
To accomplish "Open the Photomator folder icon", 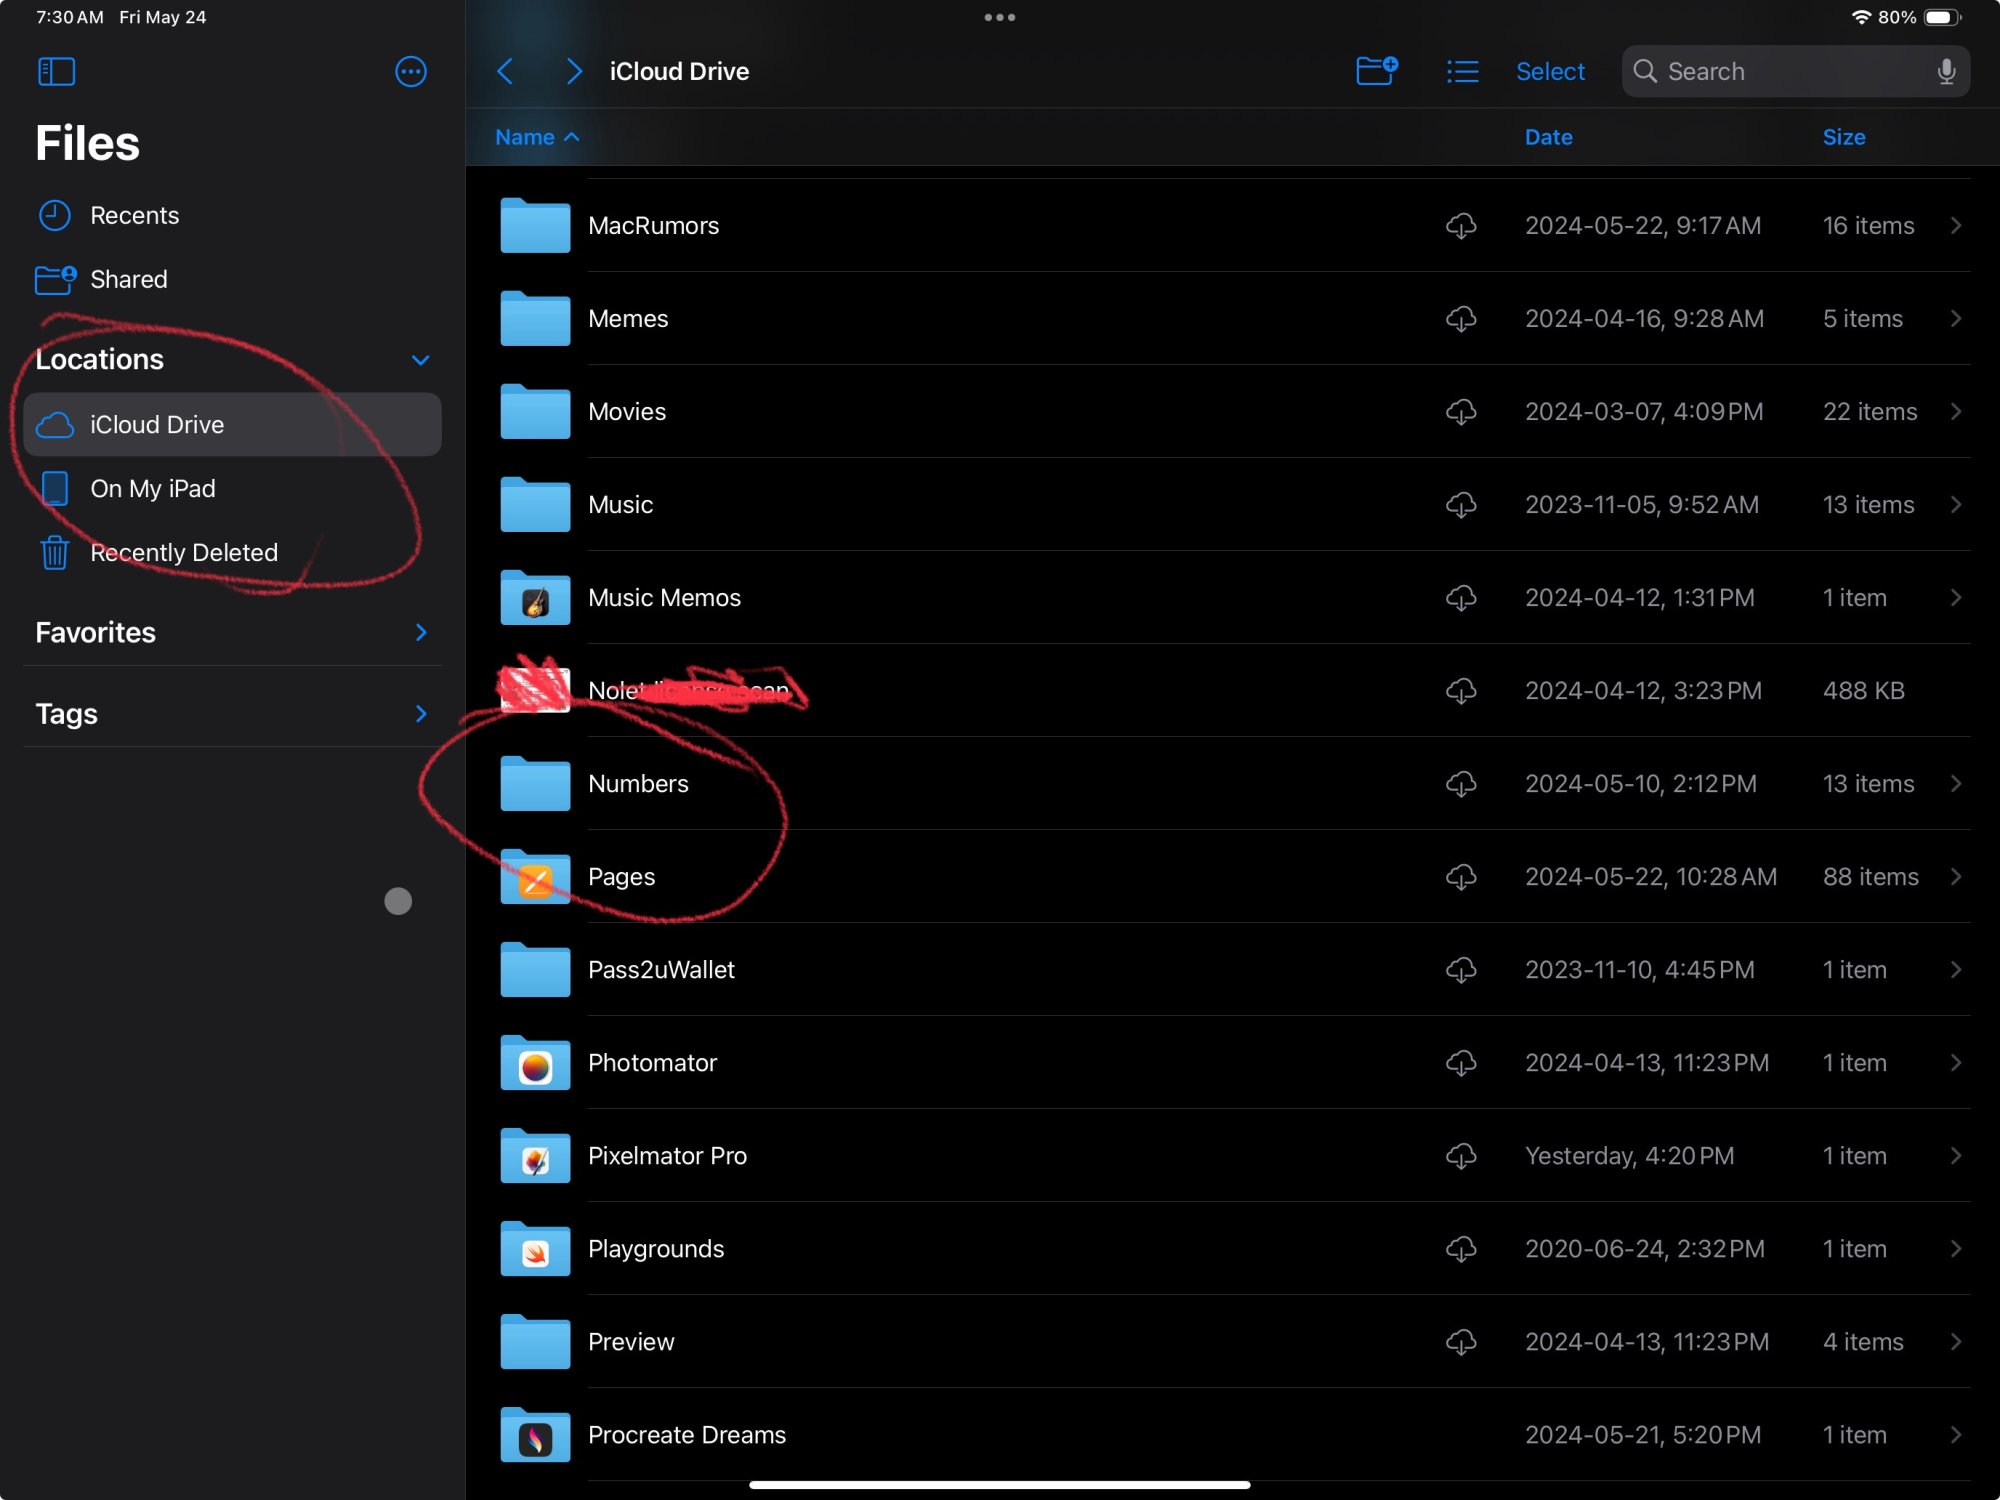I will pyautogui.click(x=535, y=1062).
